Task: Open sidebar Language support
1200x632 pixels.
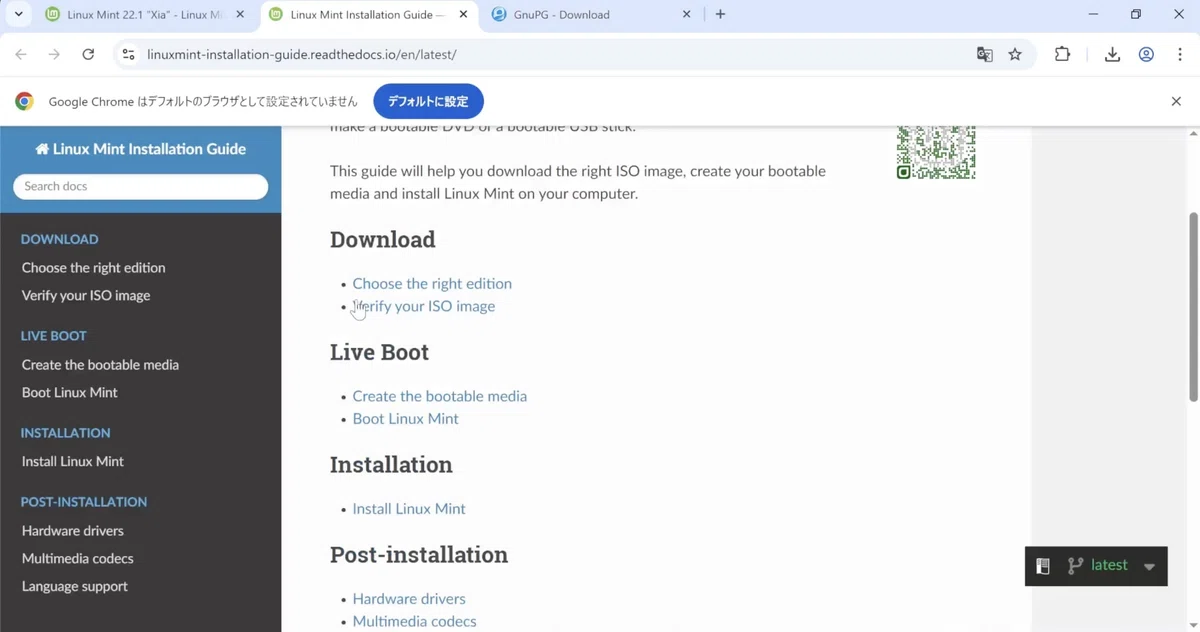Action: pyautogui.click(x=75, y=587)
